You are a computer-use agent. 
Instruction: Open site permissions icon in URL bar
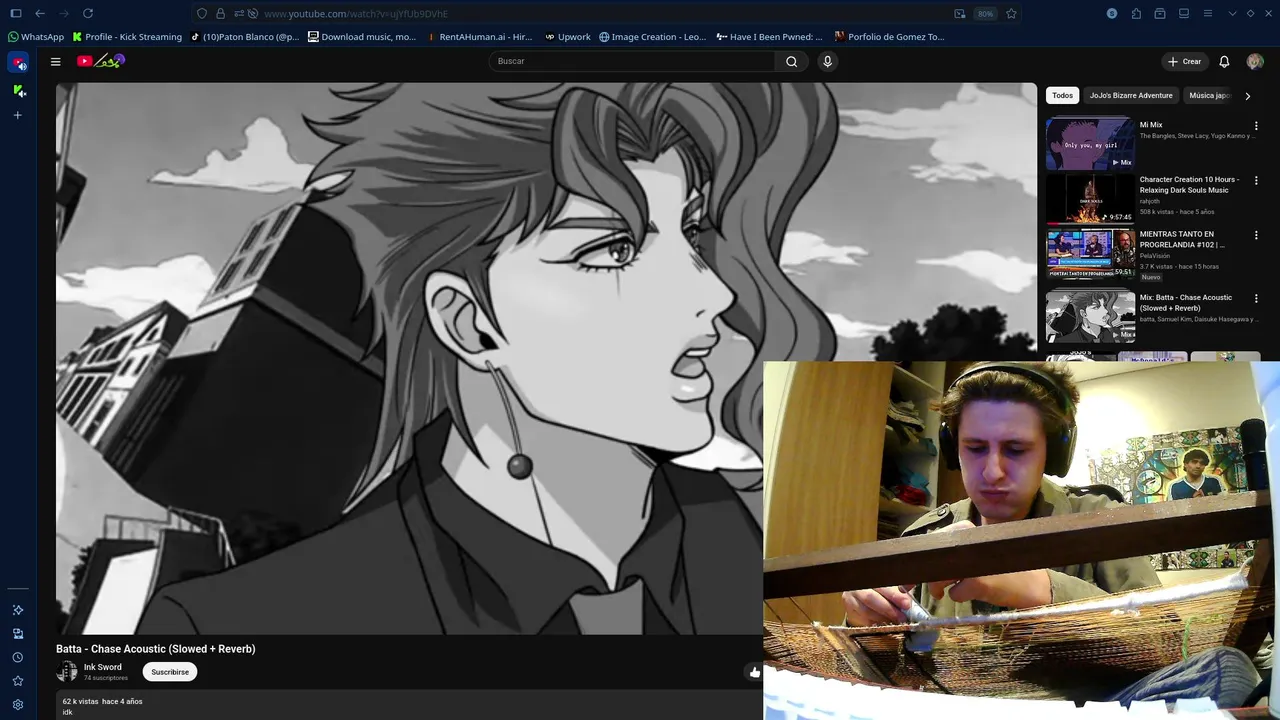pyautogui.click(x=238, y=14)
